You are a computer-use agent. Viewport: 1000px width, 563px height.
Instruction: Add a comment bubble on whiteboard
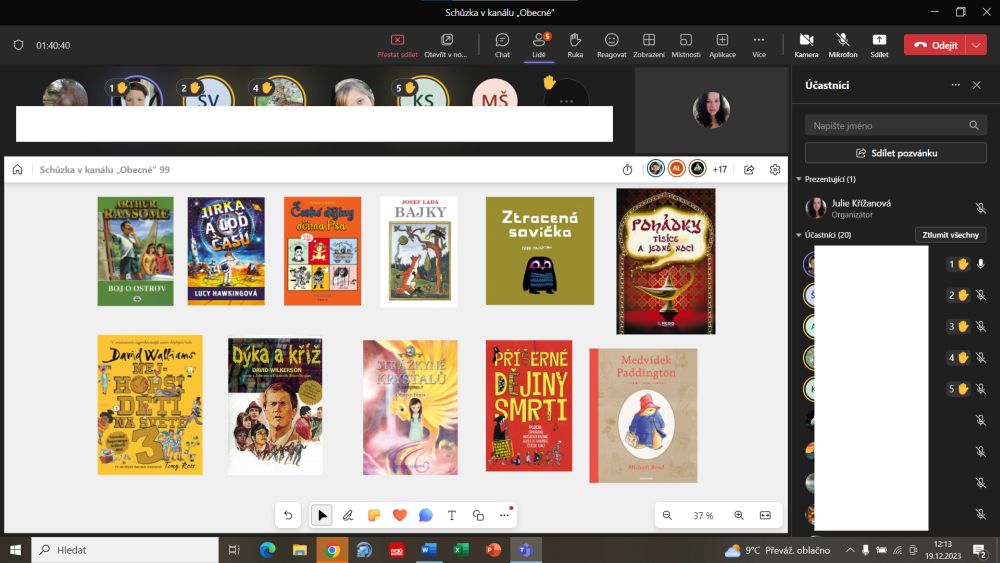pos(425,515)
